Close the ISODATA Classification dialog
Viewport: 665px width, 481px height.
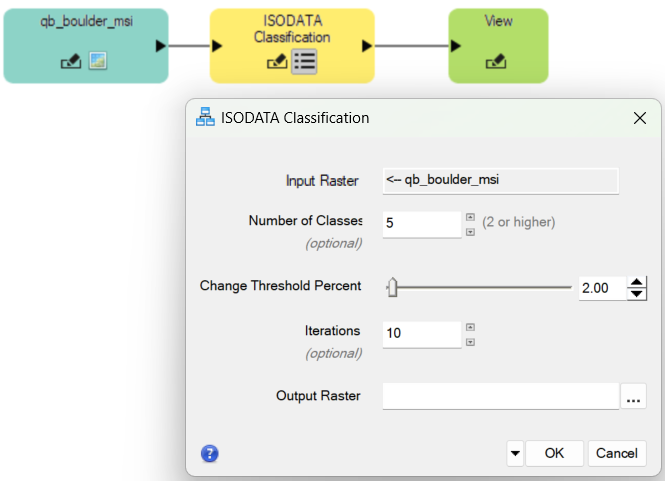pyautogui.click(x=640, y=117)
